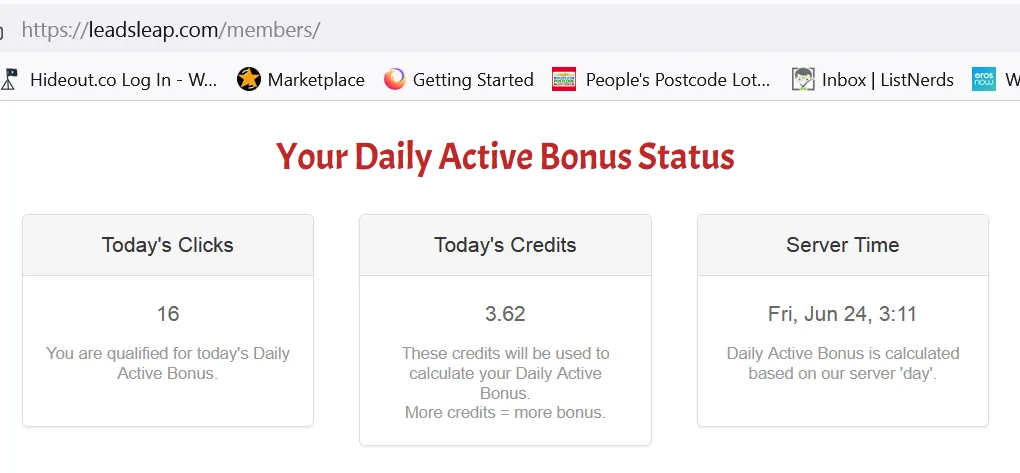Click the Marketplace star bookmark icon
This screenshot has height=473, width=1020.
pyautogui.click(x=248, y=79)
